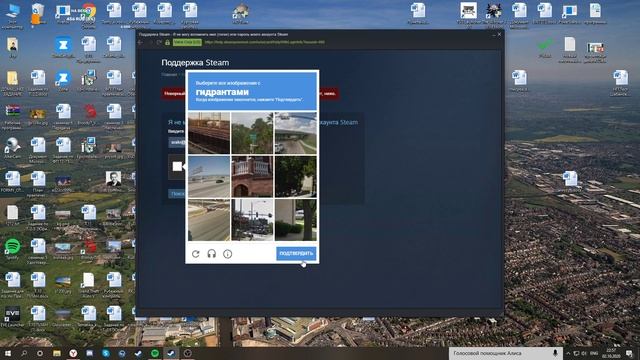Open Skype from the taskbar
Viewport: 640px width, 360px height.
pyautogui.click(x=106, y=353)
